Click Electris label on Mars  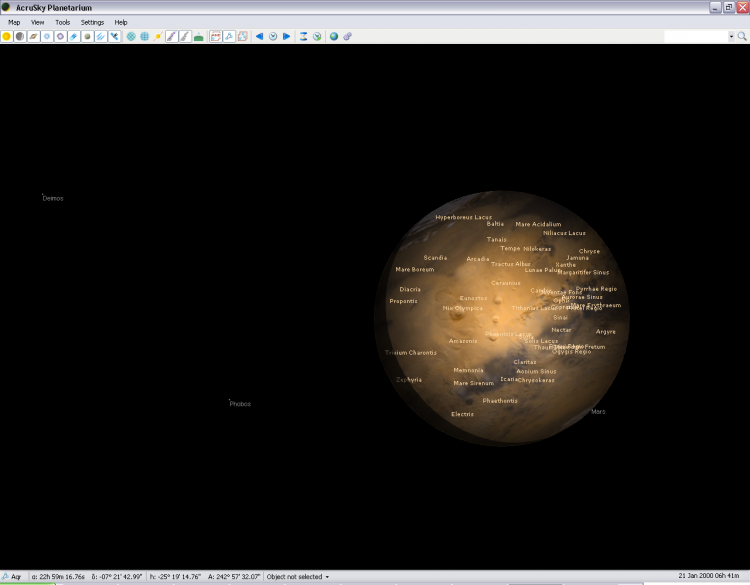463,414
